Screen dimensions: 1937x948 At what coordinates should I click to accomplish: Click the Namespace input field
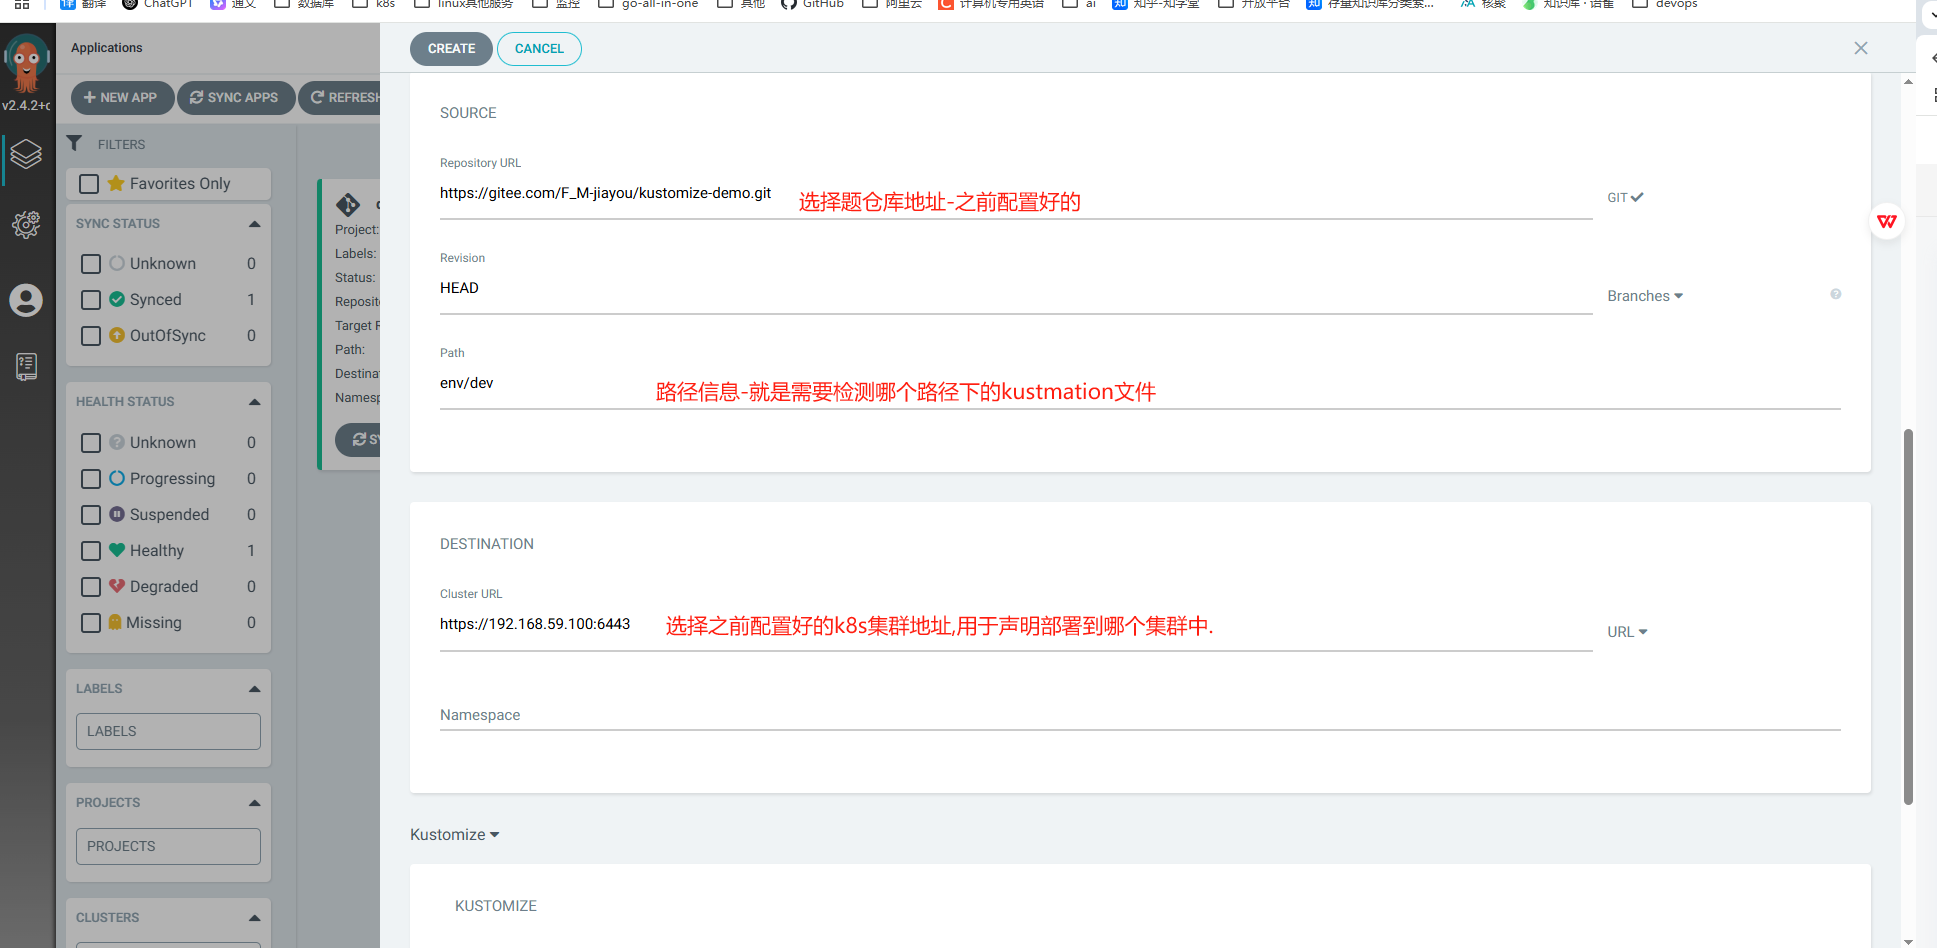(x=1140, y=715)
